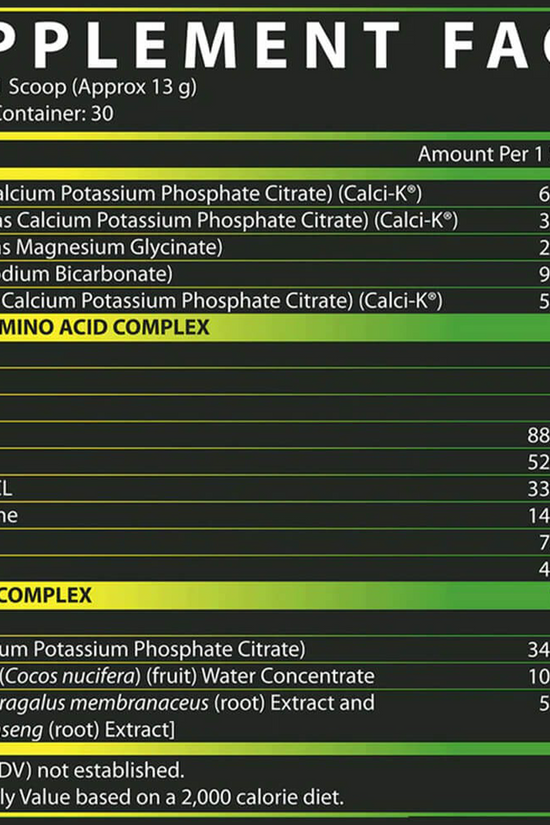
Task: Click the 'Amount Per 1' column header
Action: coord(480,154)
